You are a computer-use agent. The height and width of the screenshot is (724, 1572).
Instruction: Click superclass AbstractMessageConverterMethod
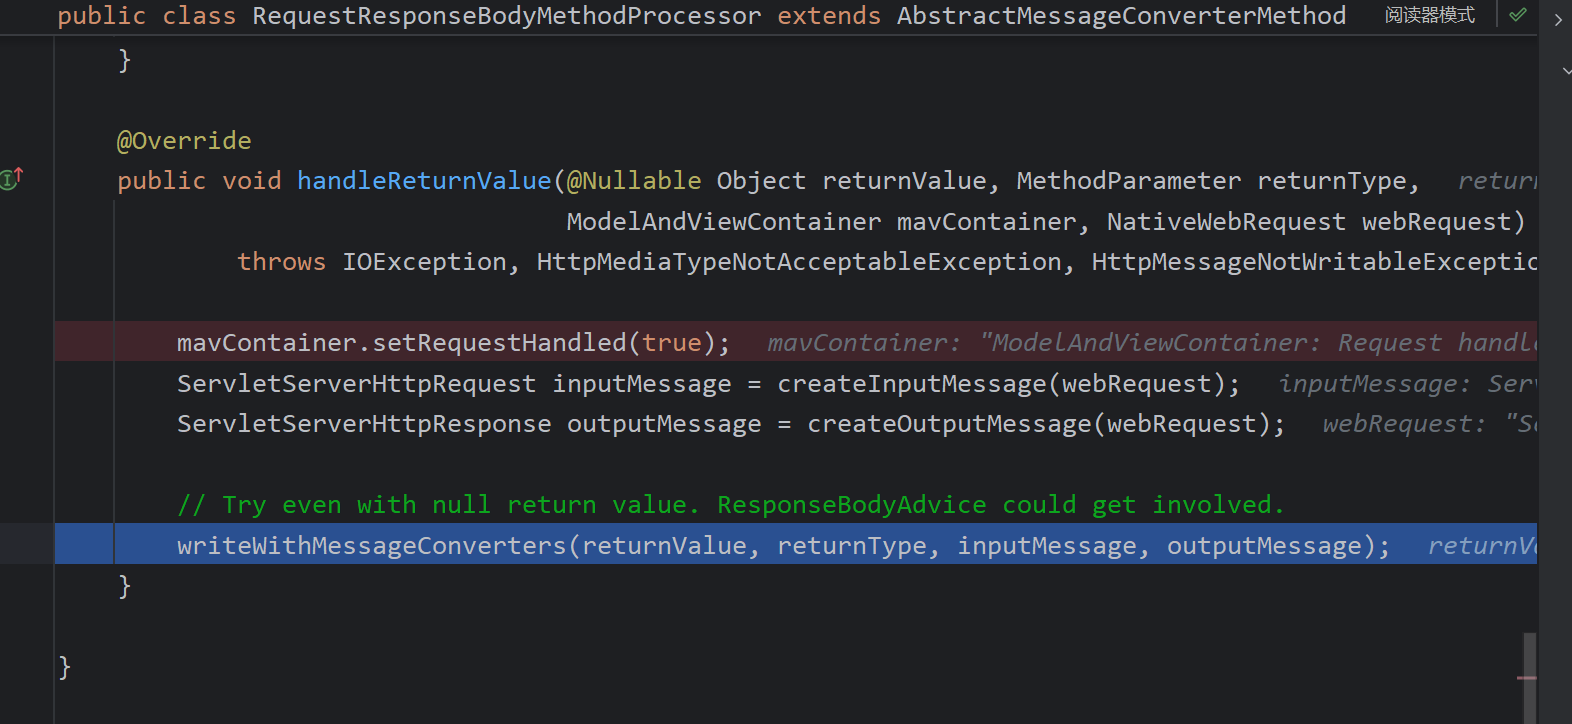coord(1121,16)
